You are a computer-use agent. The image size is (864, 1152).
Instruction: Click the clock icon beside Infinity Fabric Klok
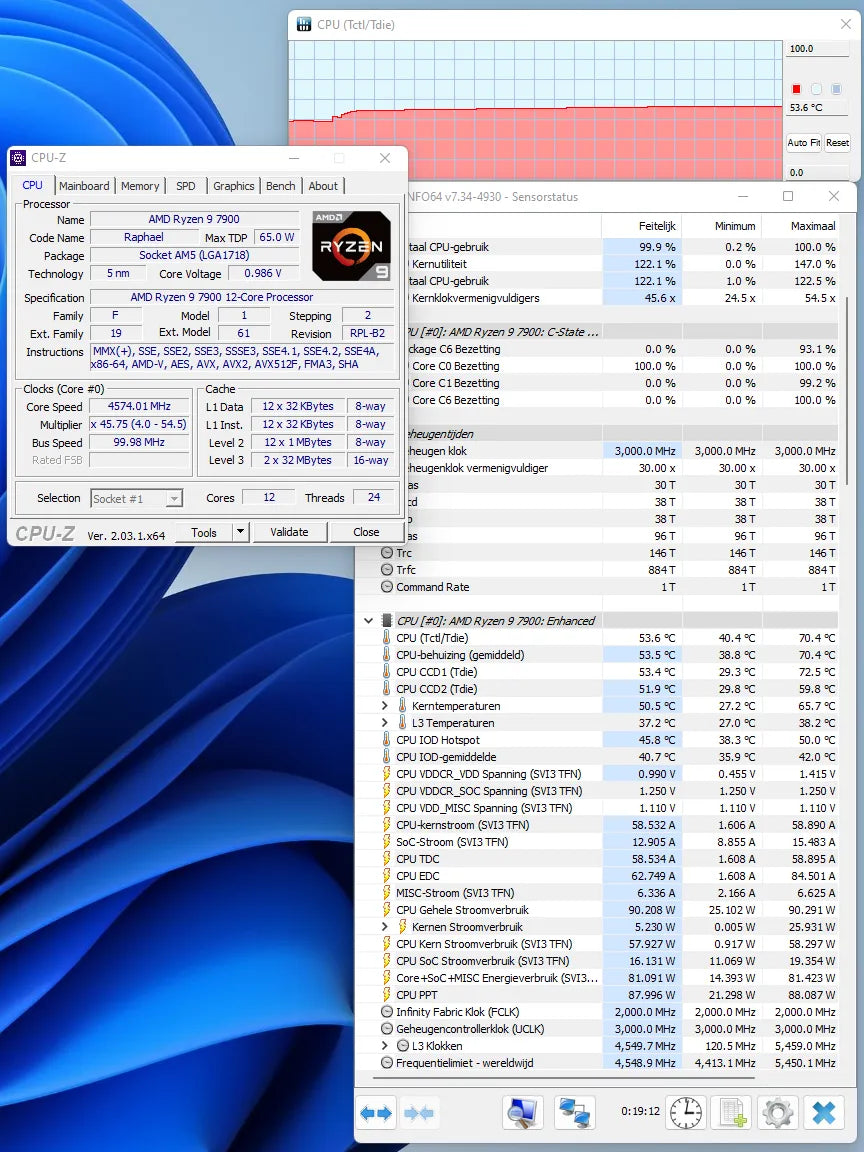click(x=385, y=1012)
